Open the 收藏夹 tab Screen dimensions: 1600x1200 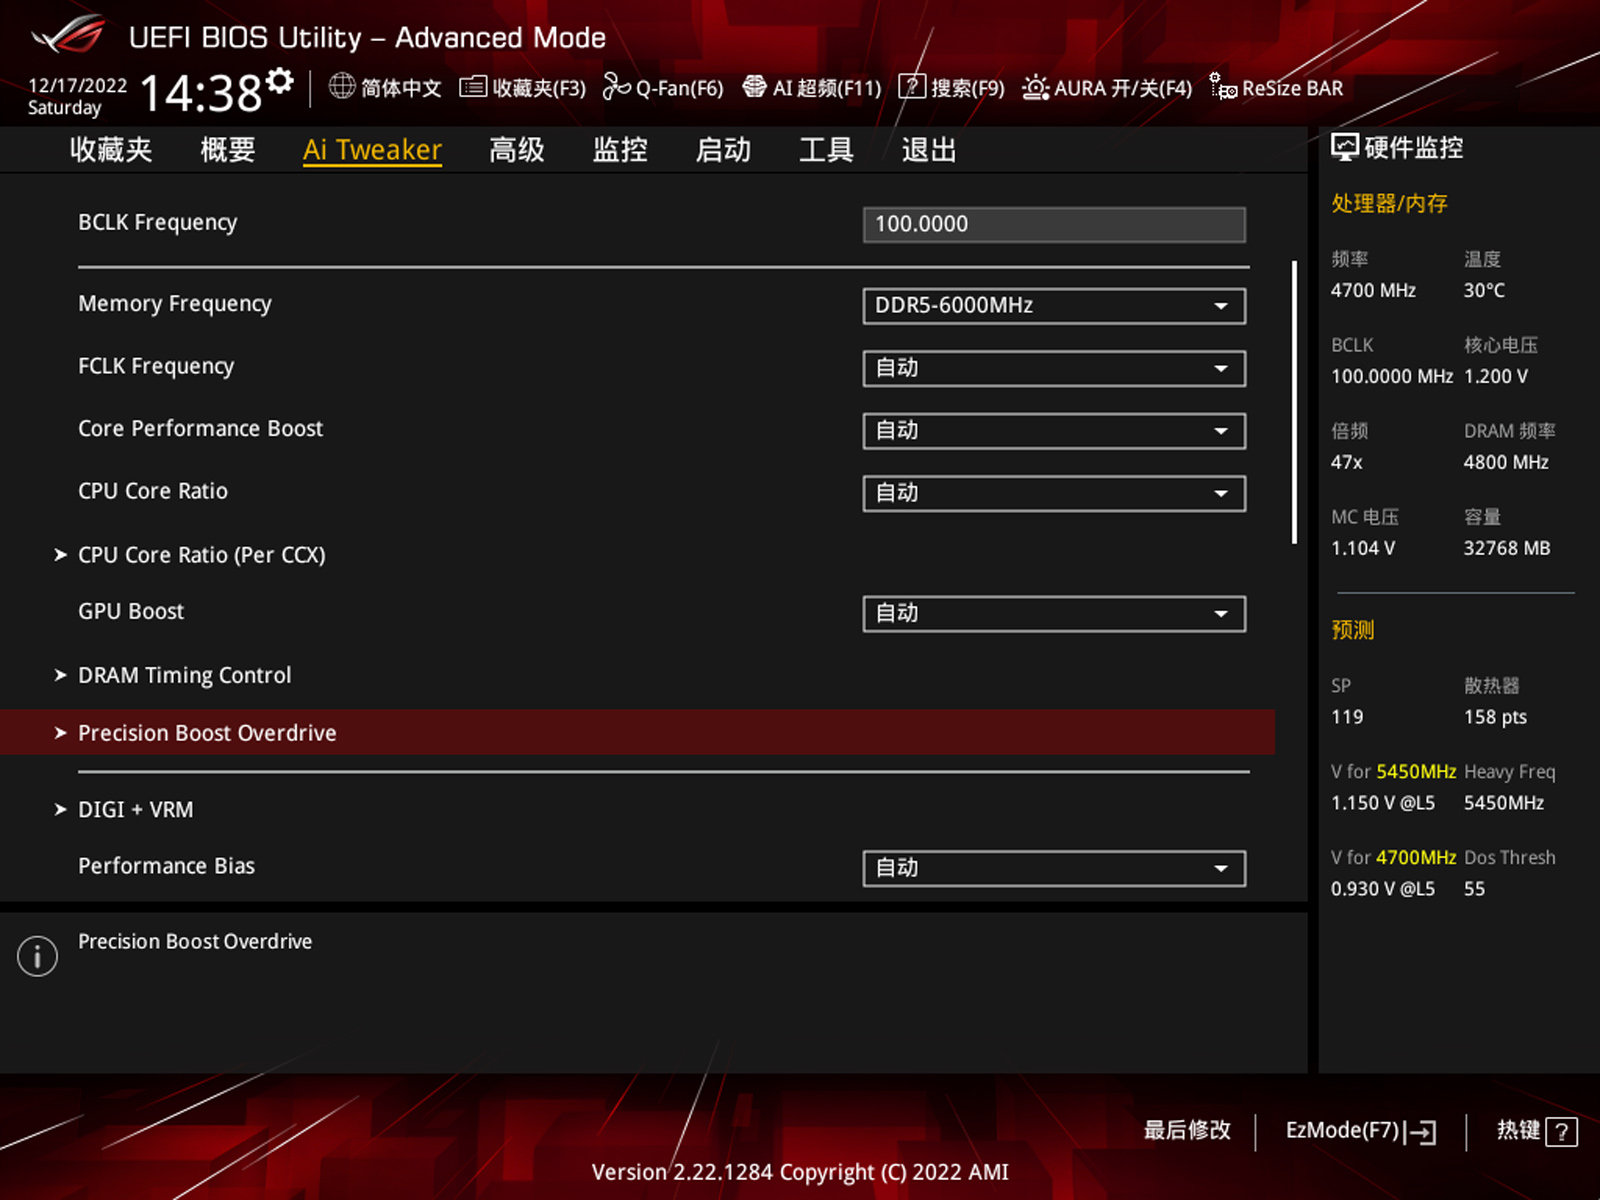(111, 150)
